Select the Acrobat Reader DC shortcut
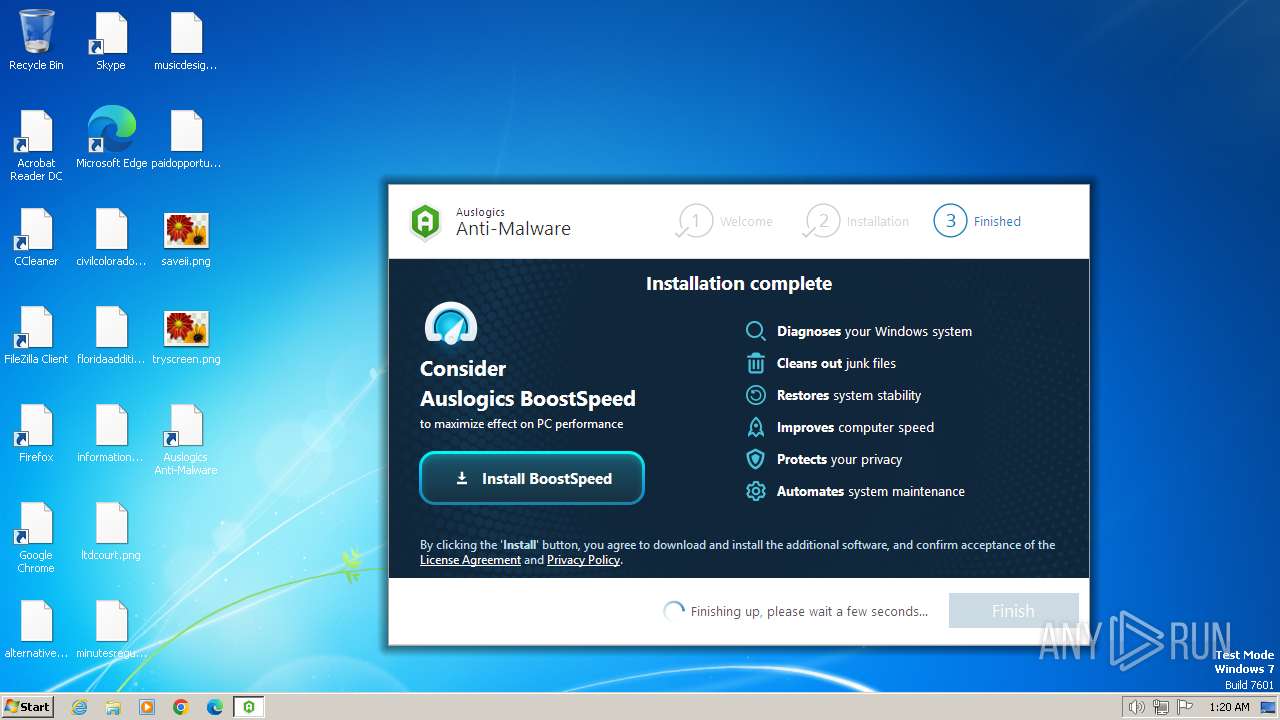Screen dimensions: 1280x720 36,146
